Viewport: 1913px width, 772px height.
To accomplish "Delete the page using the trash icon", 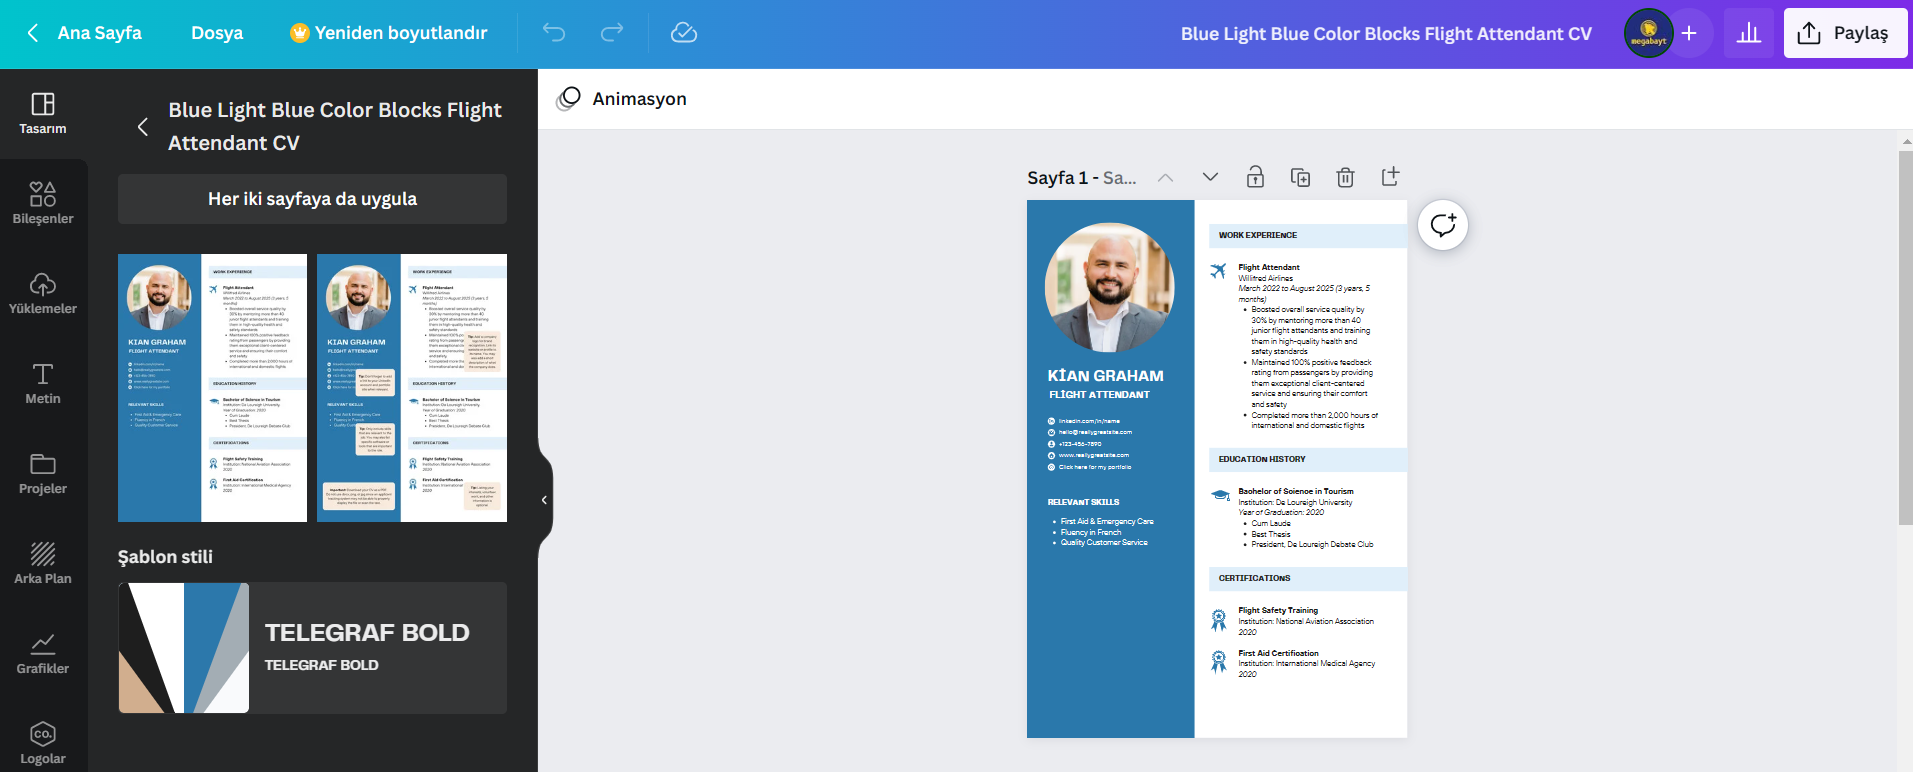I will [1345, 177].
